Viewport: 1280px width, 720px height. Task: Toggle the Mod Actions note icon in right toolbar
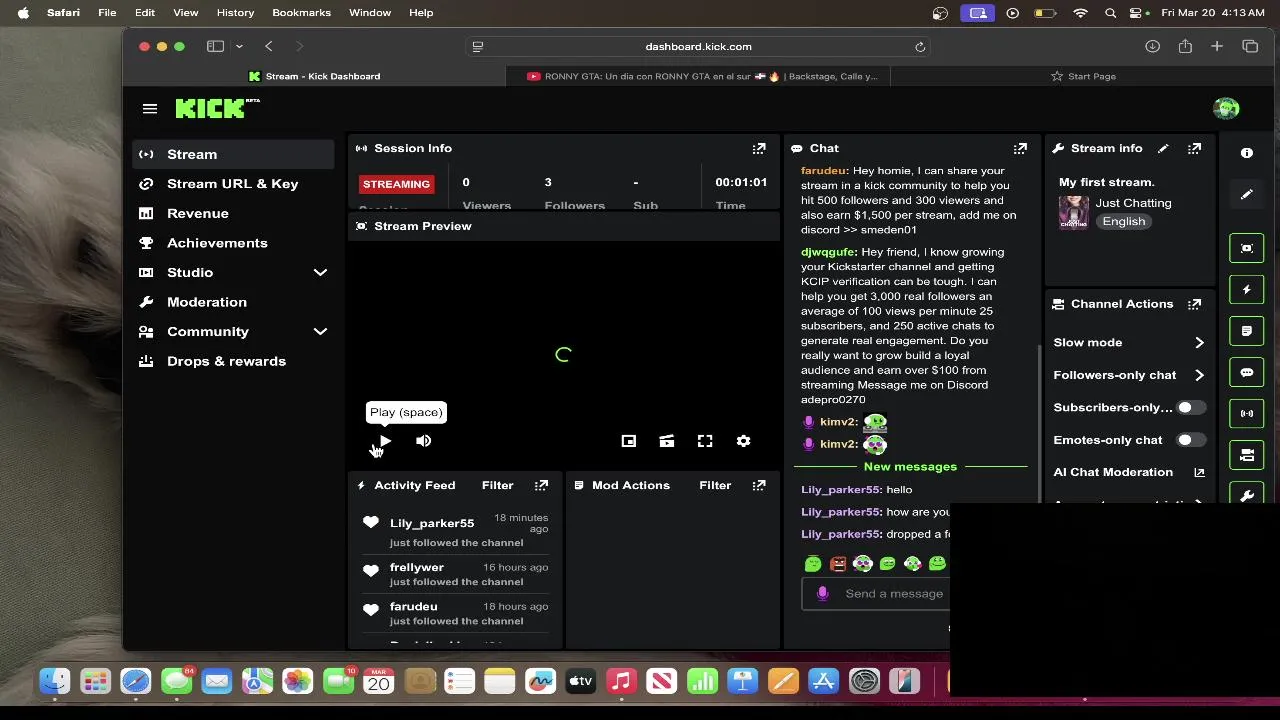(1247, 331)
